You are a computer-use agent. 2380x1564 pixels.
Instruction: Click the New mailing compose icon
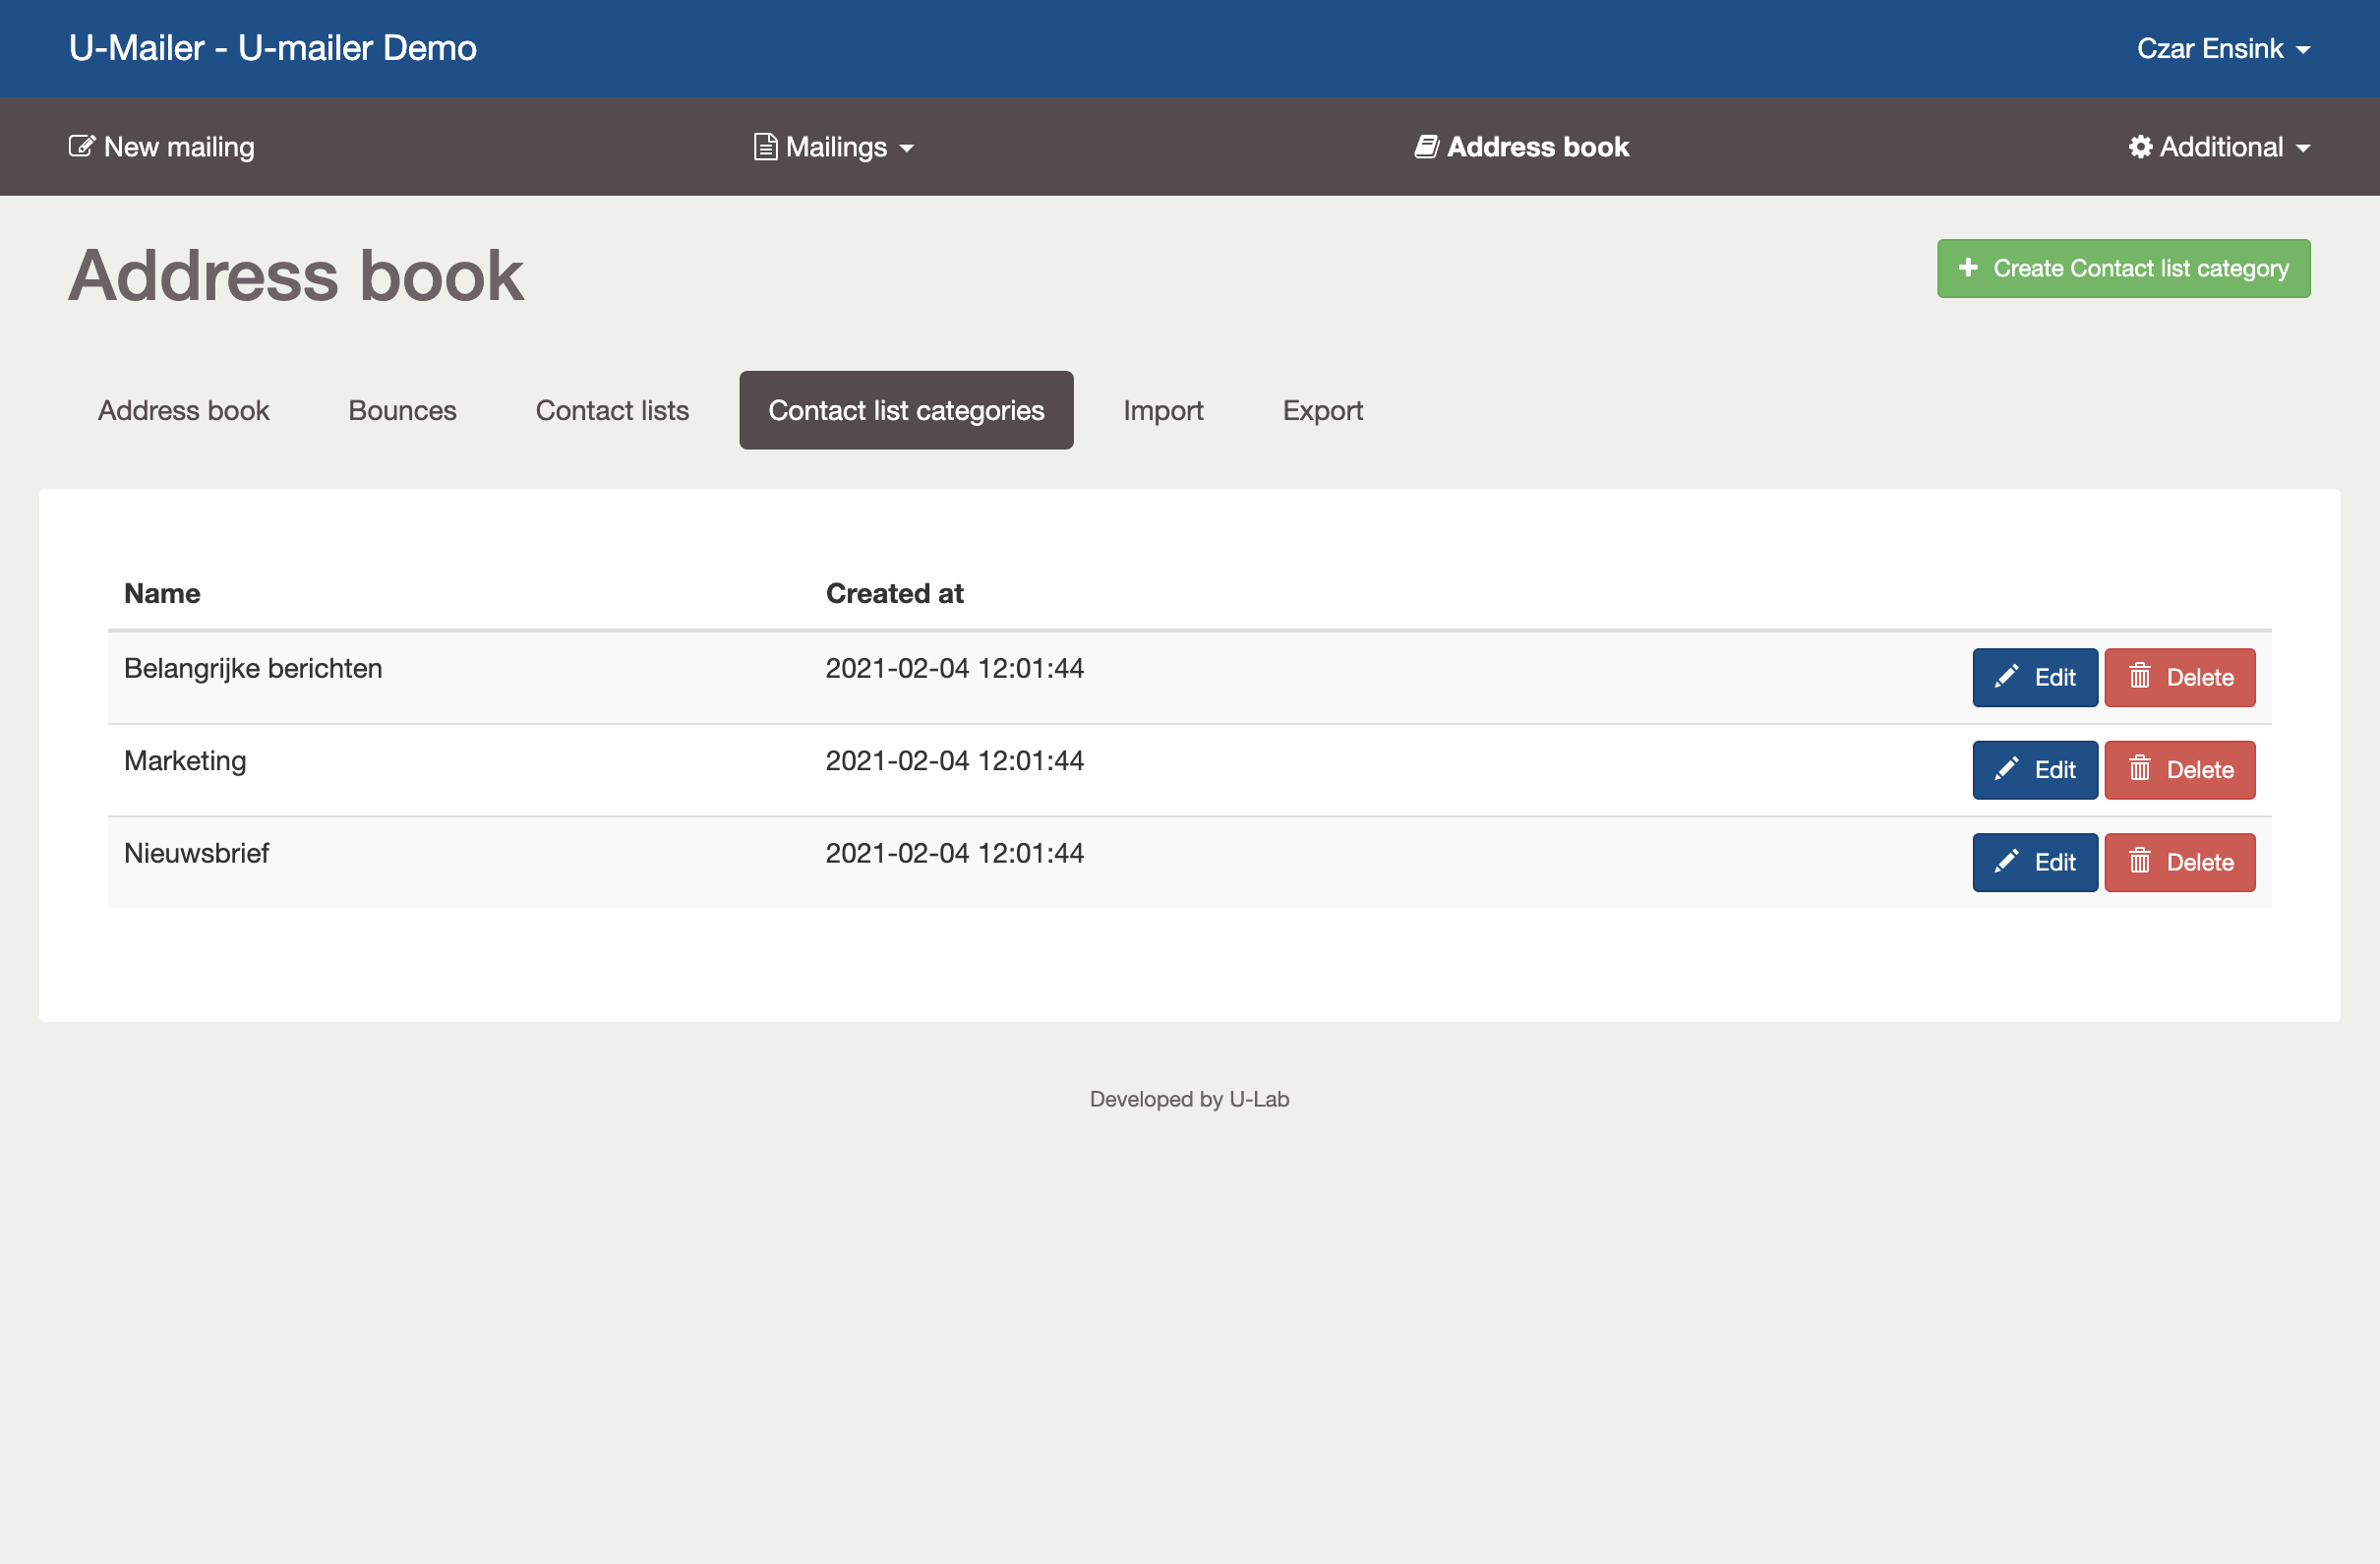[81, 146]
